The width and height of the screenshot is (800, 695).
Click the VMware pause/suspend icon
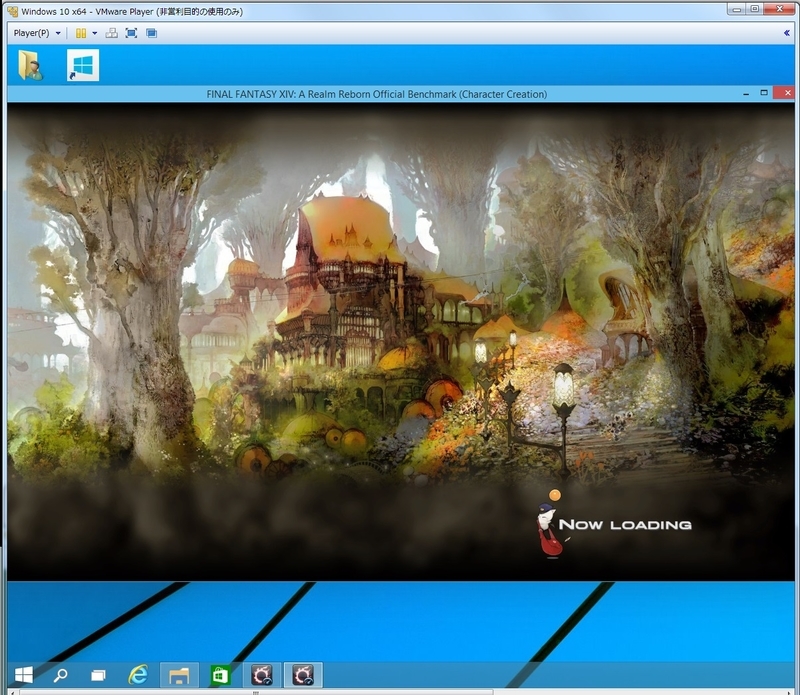[x=81, y=33]
